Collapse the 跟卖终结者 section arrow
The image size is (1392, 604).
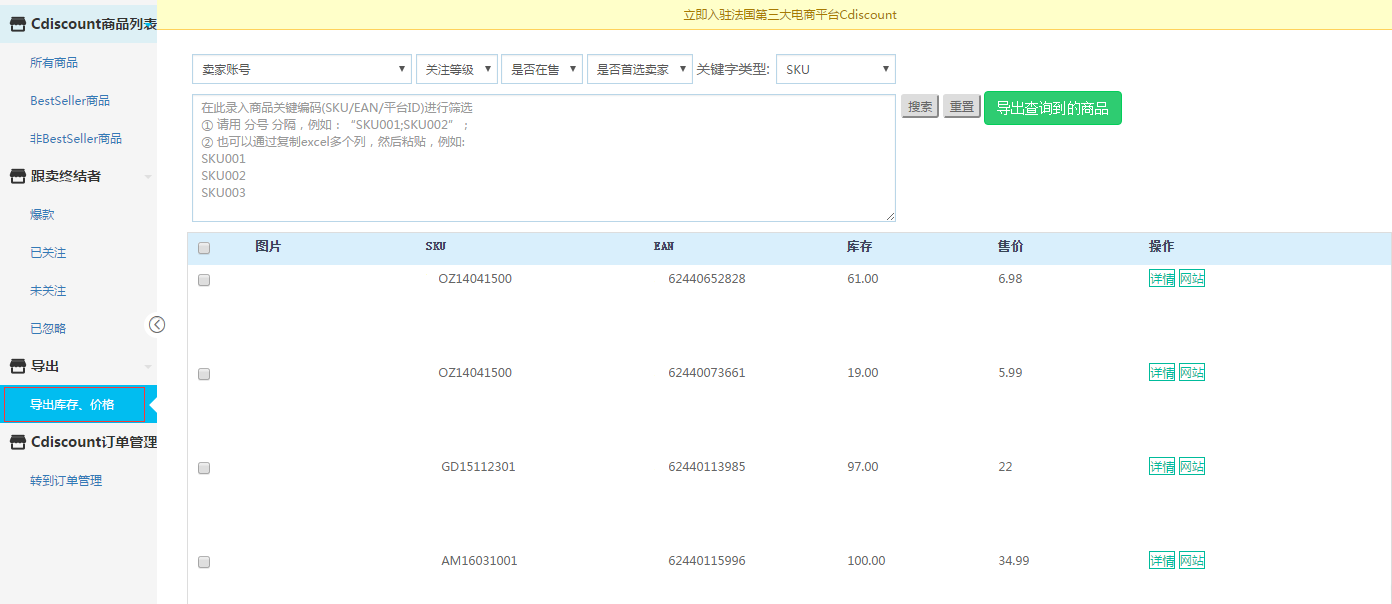148,177
